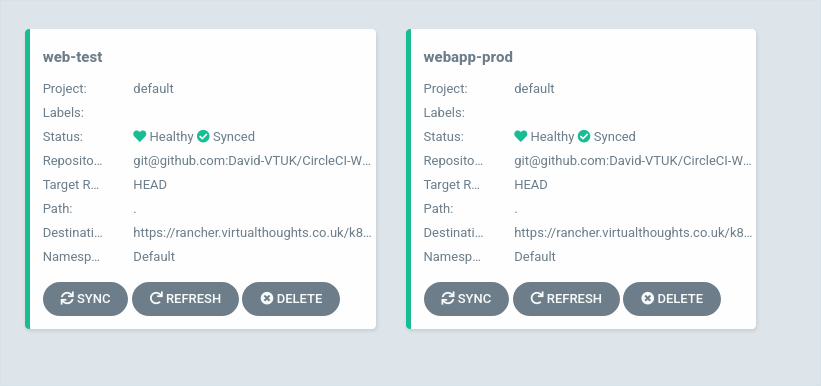Click sync arrows icon in webapp-prod SYNC button
Screen dimensions: 821x386
(x=448, y=299)
